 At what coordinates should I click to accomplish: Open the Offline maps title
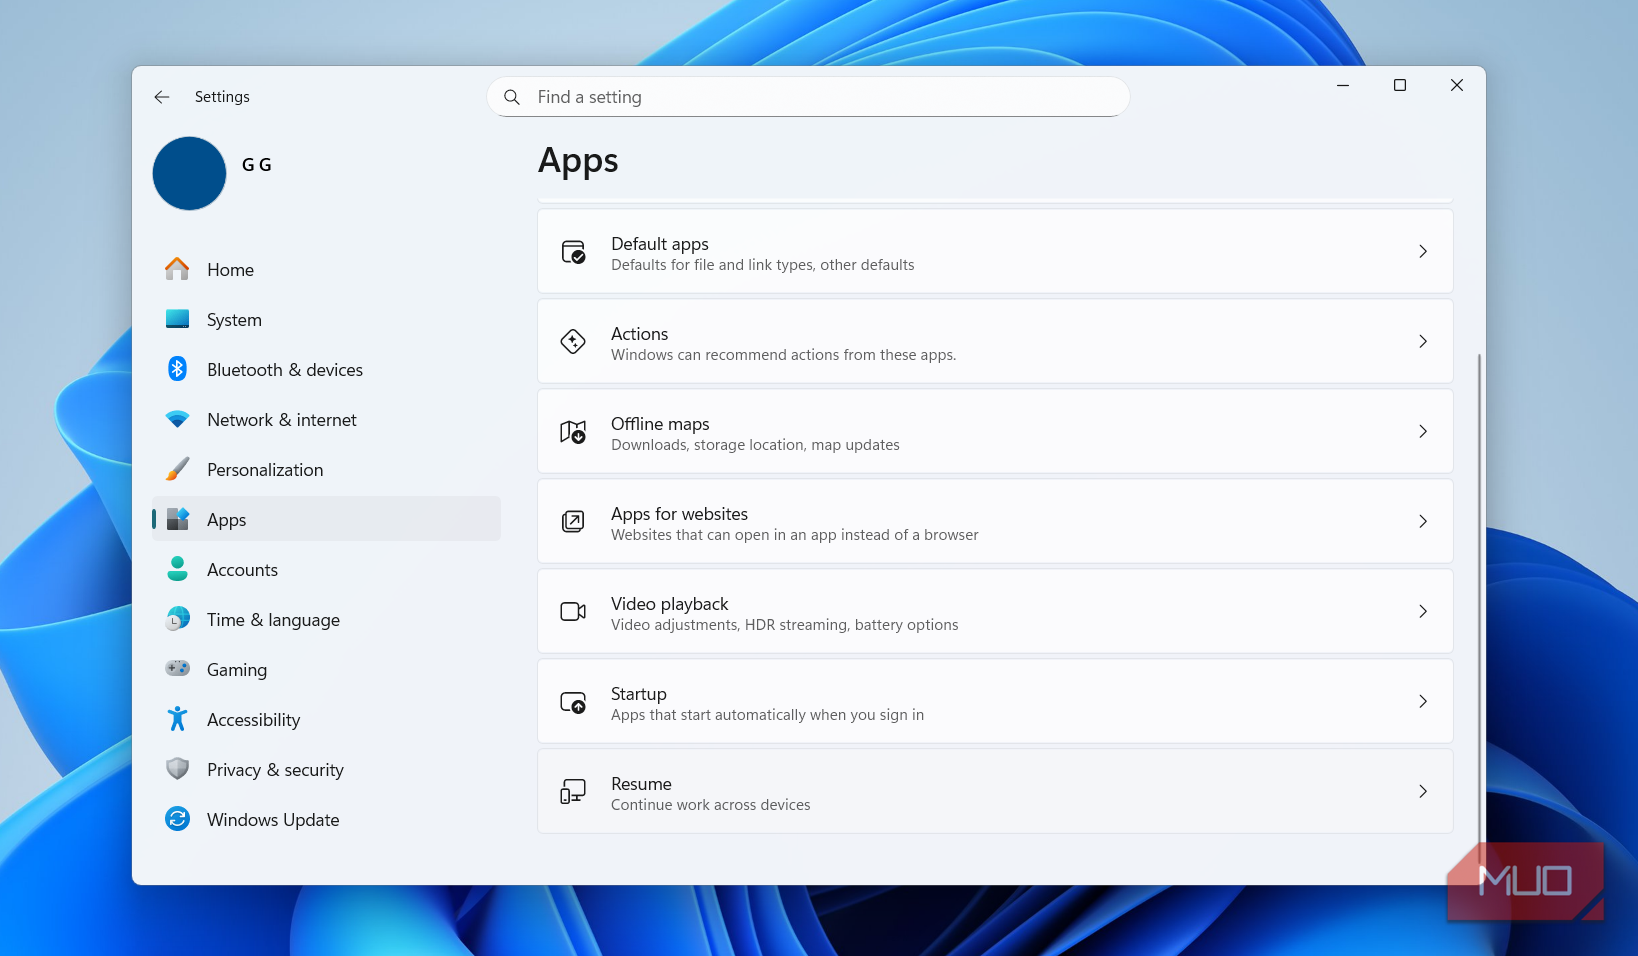point(660,424)
